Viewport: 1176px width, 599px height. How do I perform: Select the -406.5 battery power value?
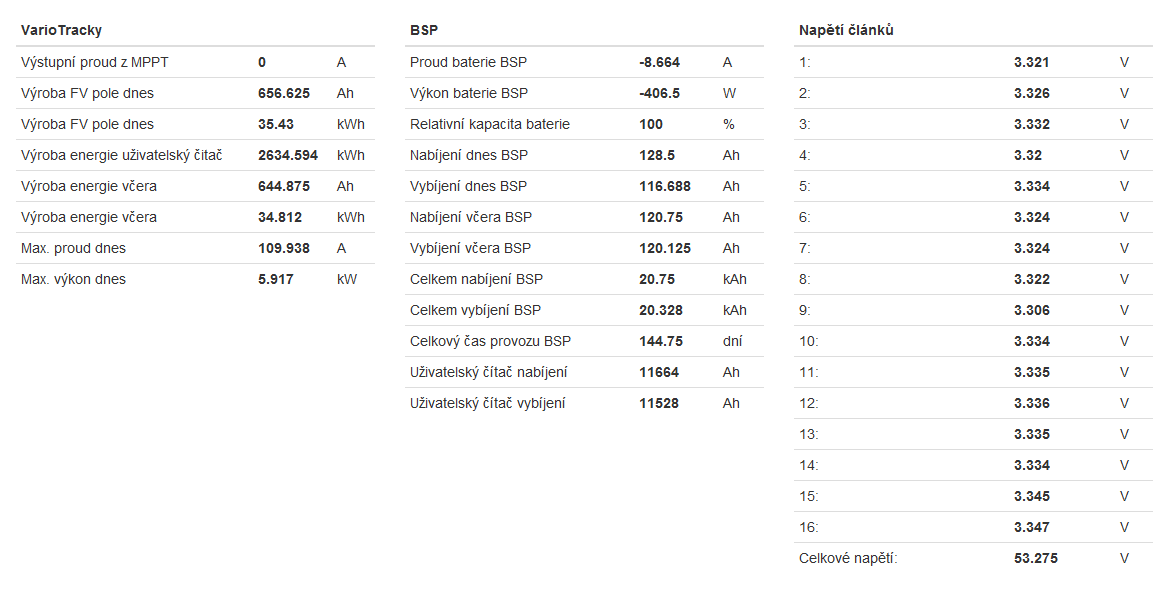pyautogui.click(x=660, y=93)
